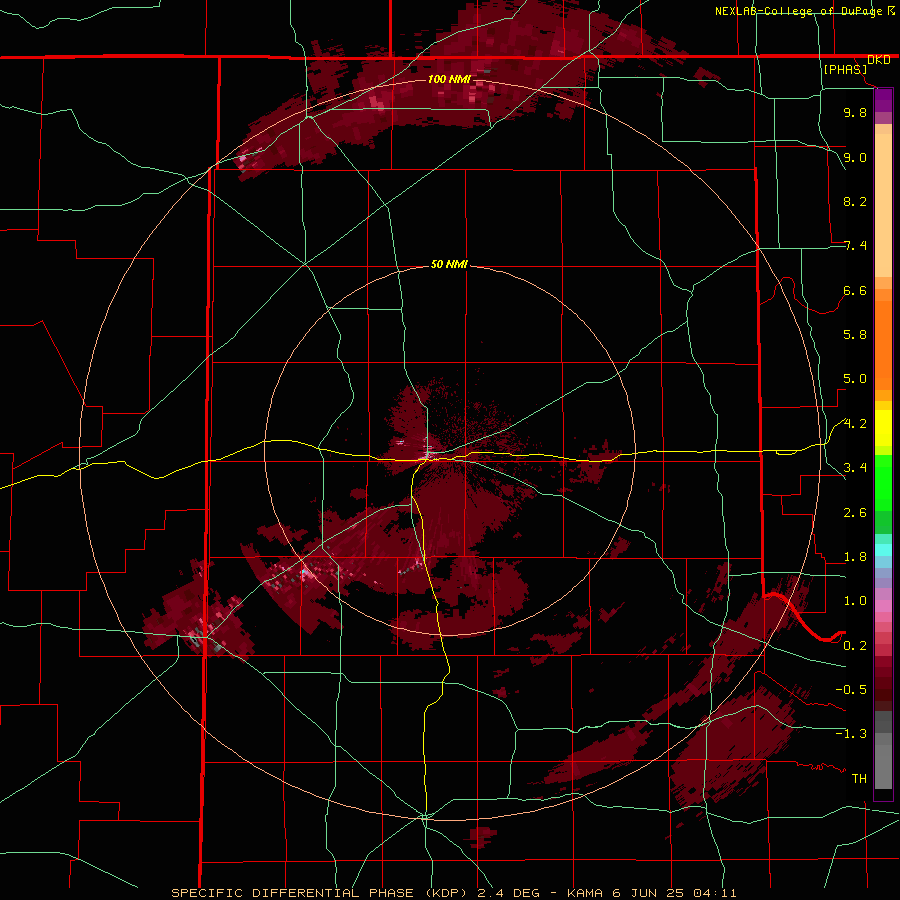Click the 100 NMI range ring label

click(449, 79)
